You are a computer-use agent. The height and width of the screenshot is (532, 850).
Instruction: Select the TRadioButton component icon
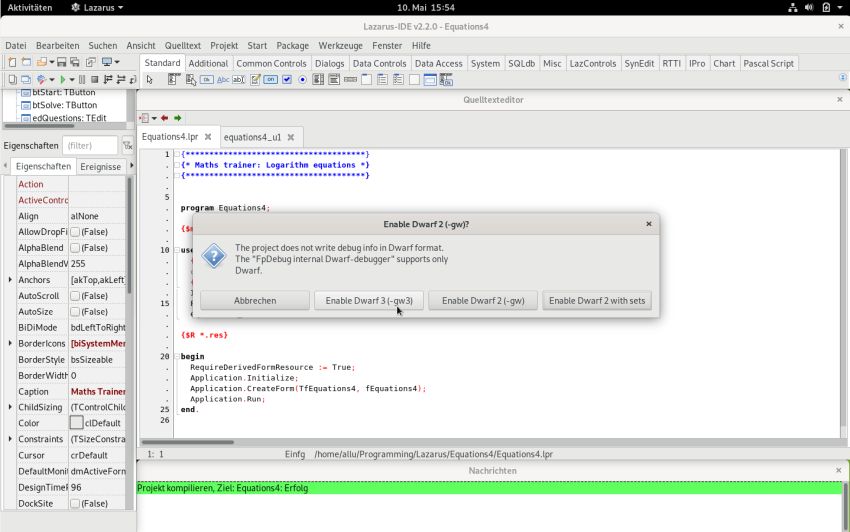302,80
